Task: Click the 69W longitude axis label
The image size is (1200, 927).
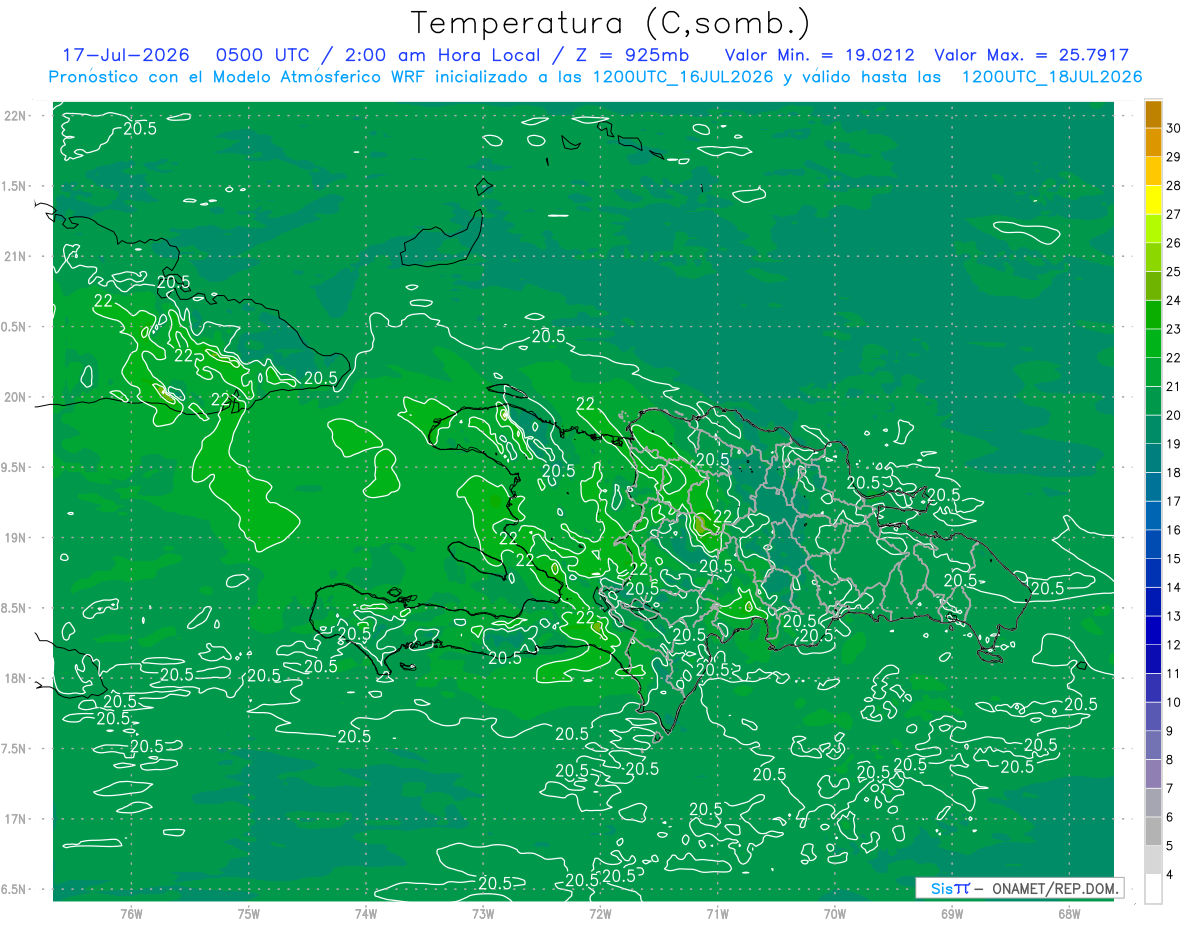Action: pyautogui.click(x=951, y=913)
